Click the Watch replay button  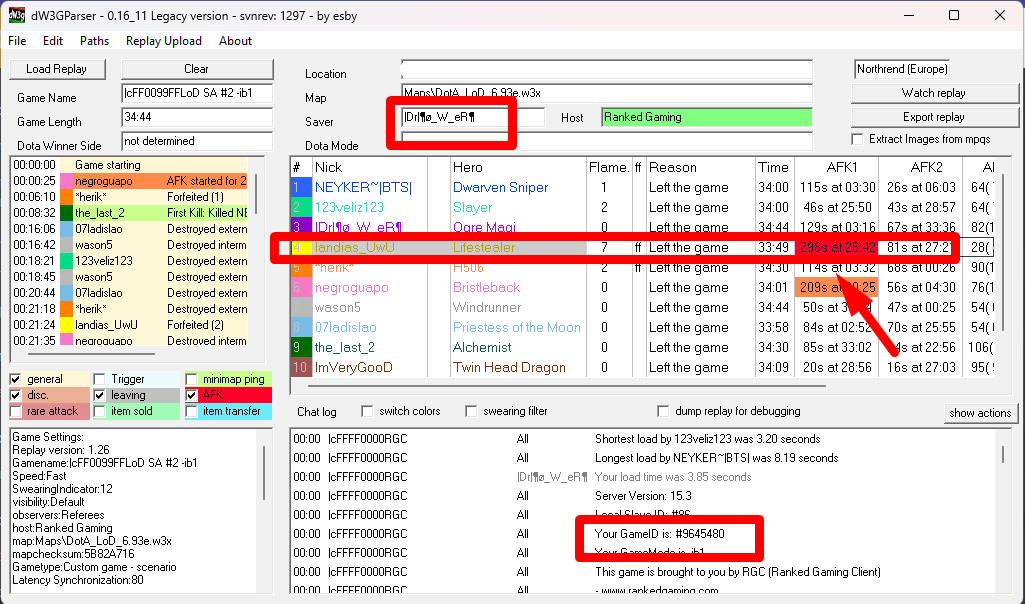(x=933, y=93)
